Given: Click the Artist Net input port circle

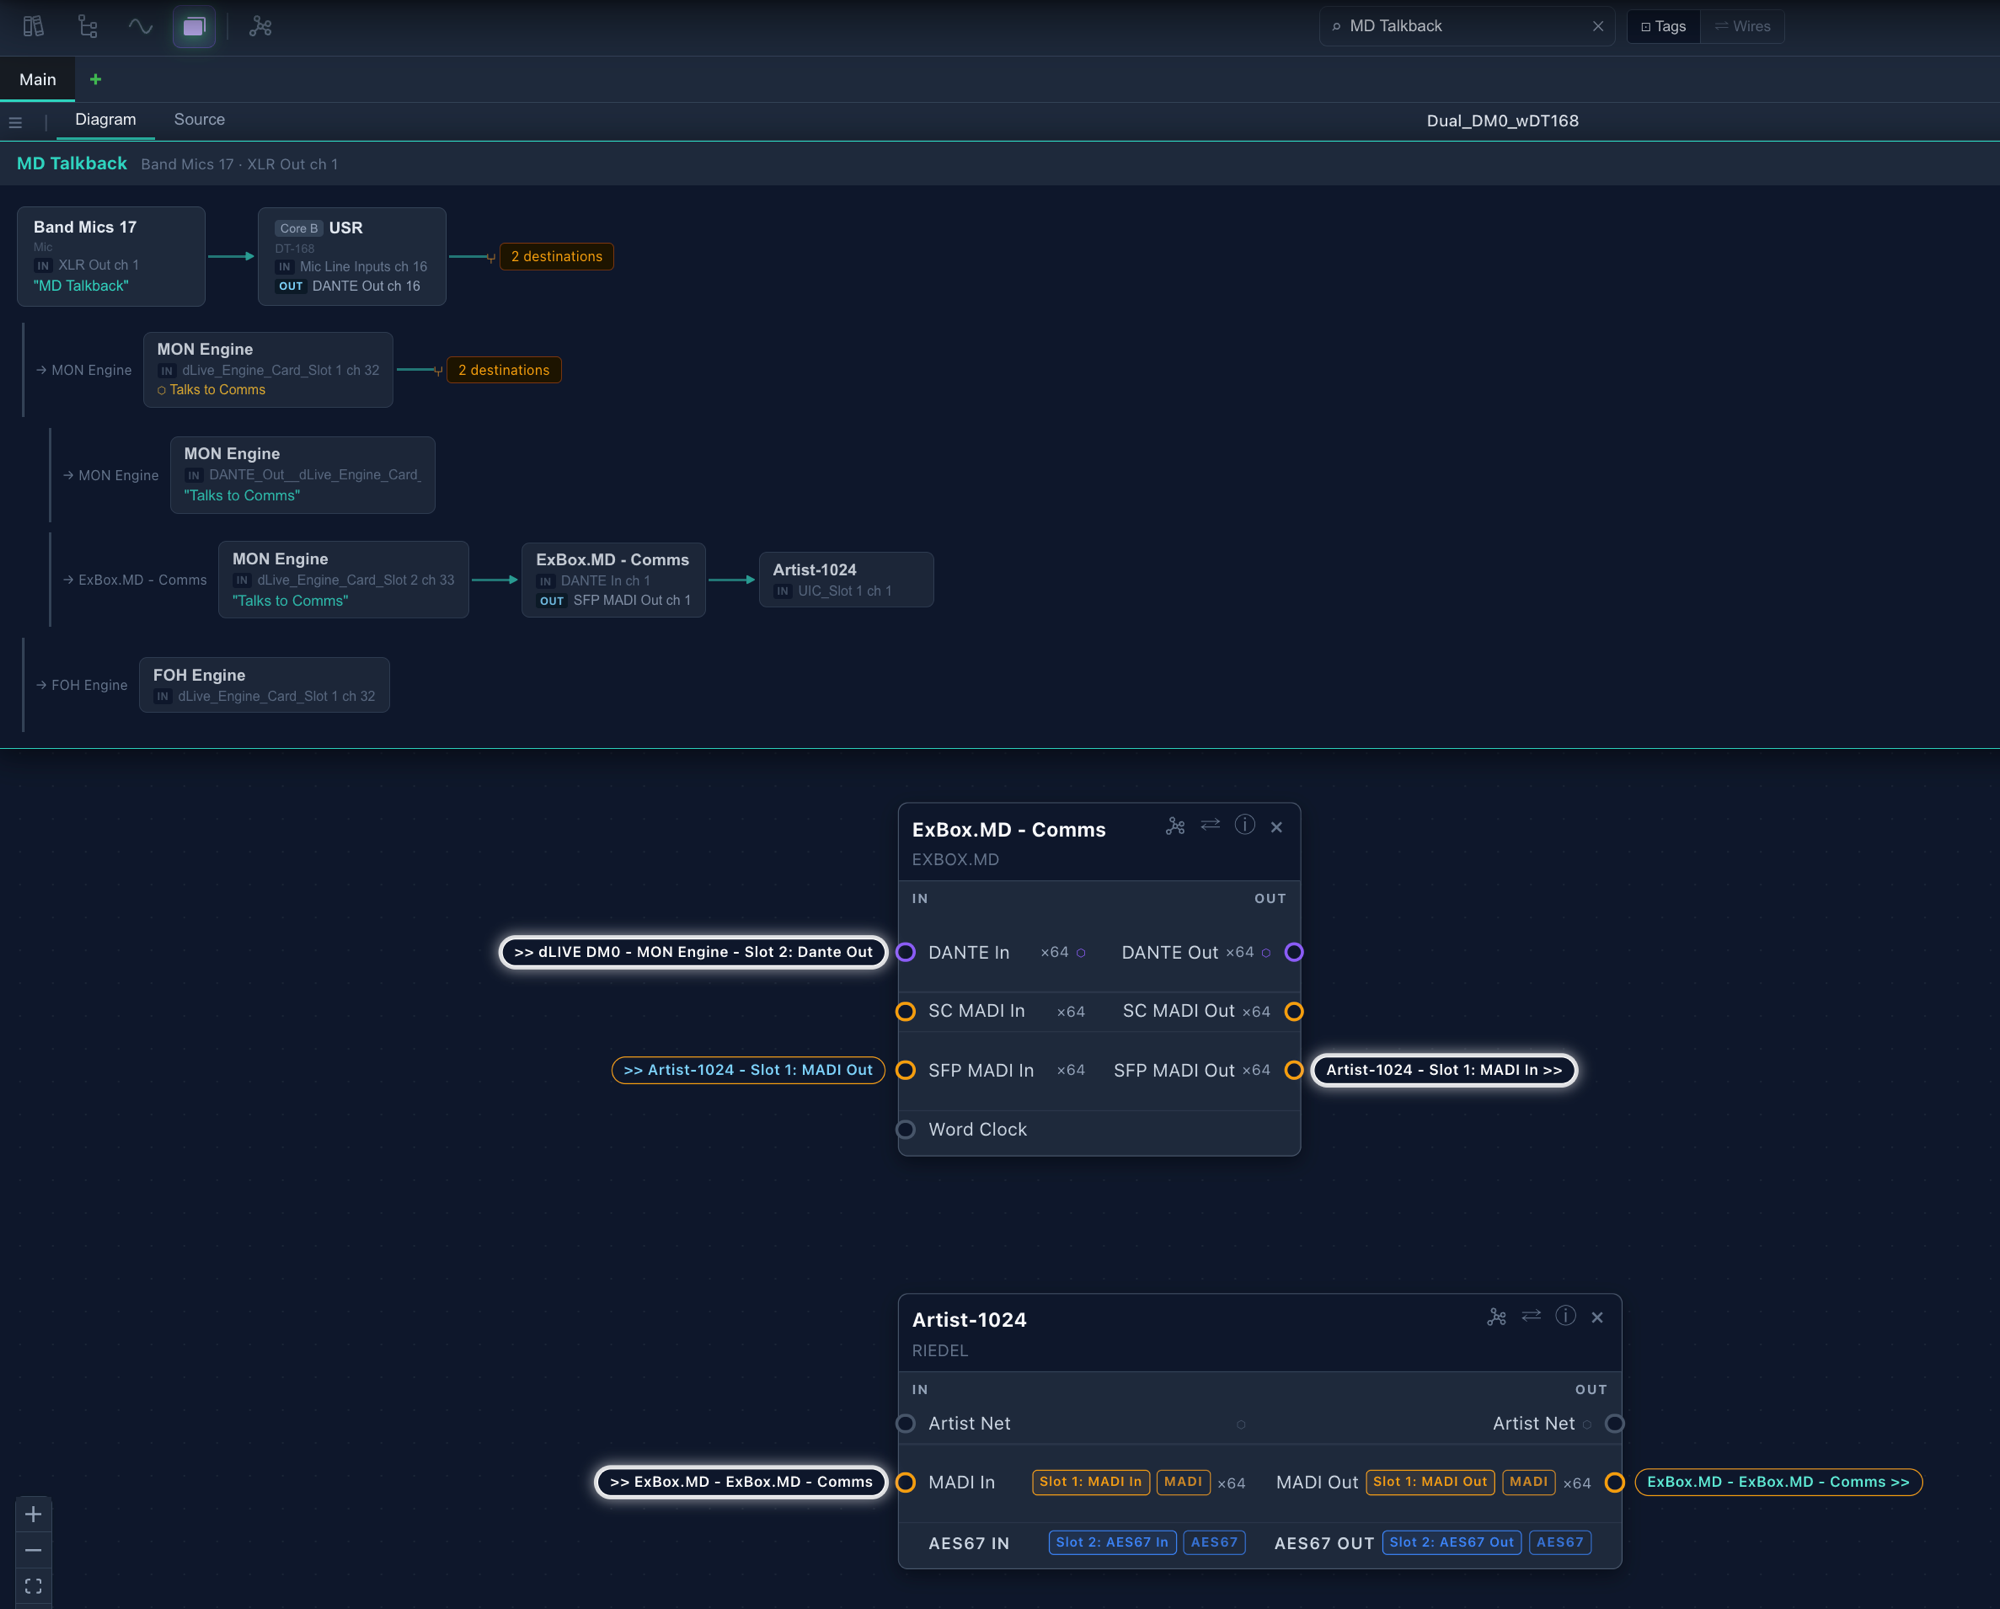Looking at the screenshot, I should tap(906, 1423).
